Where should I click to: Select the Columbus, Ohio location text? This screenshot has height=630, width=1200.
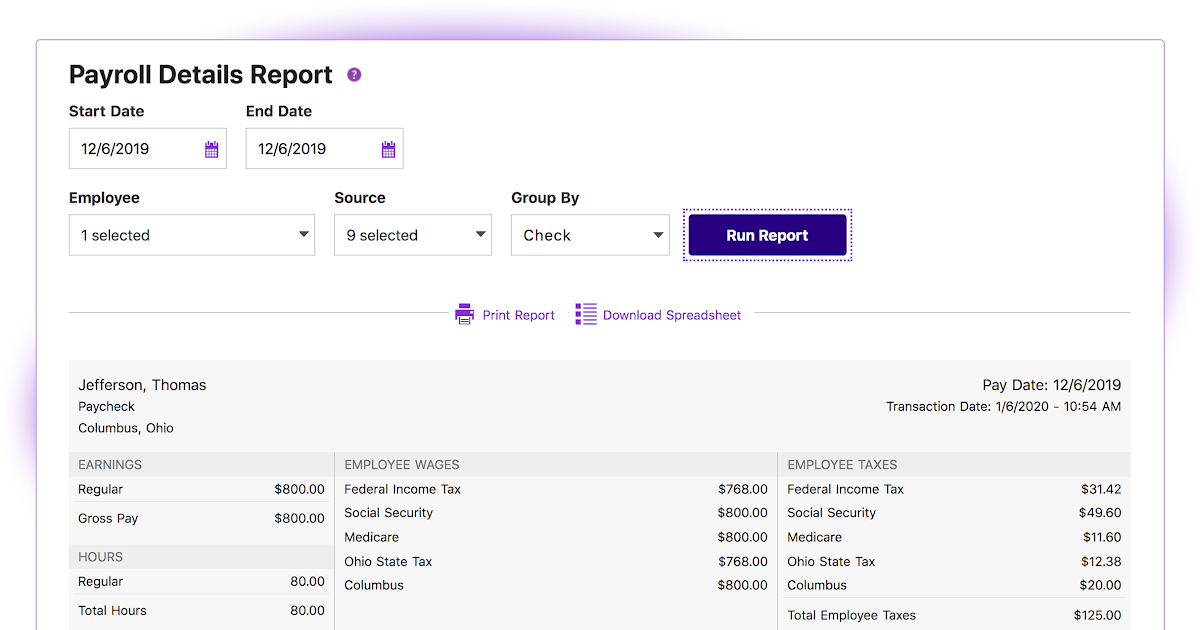coord(126,428)
